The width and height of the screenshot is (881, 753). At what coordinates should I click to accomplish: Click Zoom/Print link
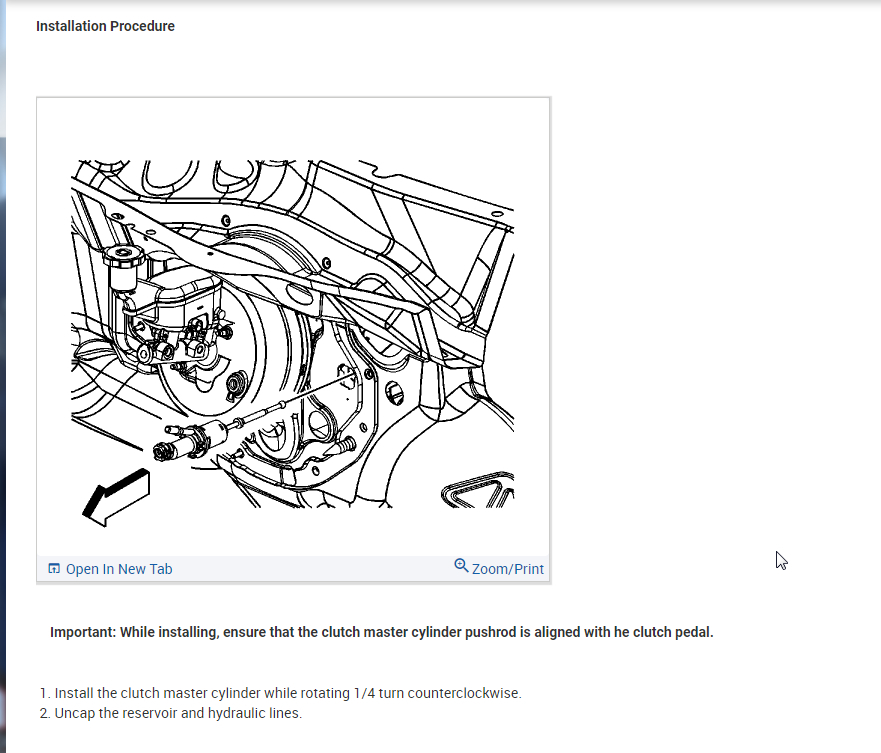click(x=507, y=569)
